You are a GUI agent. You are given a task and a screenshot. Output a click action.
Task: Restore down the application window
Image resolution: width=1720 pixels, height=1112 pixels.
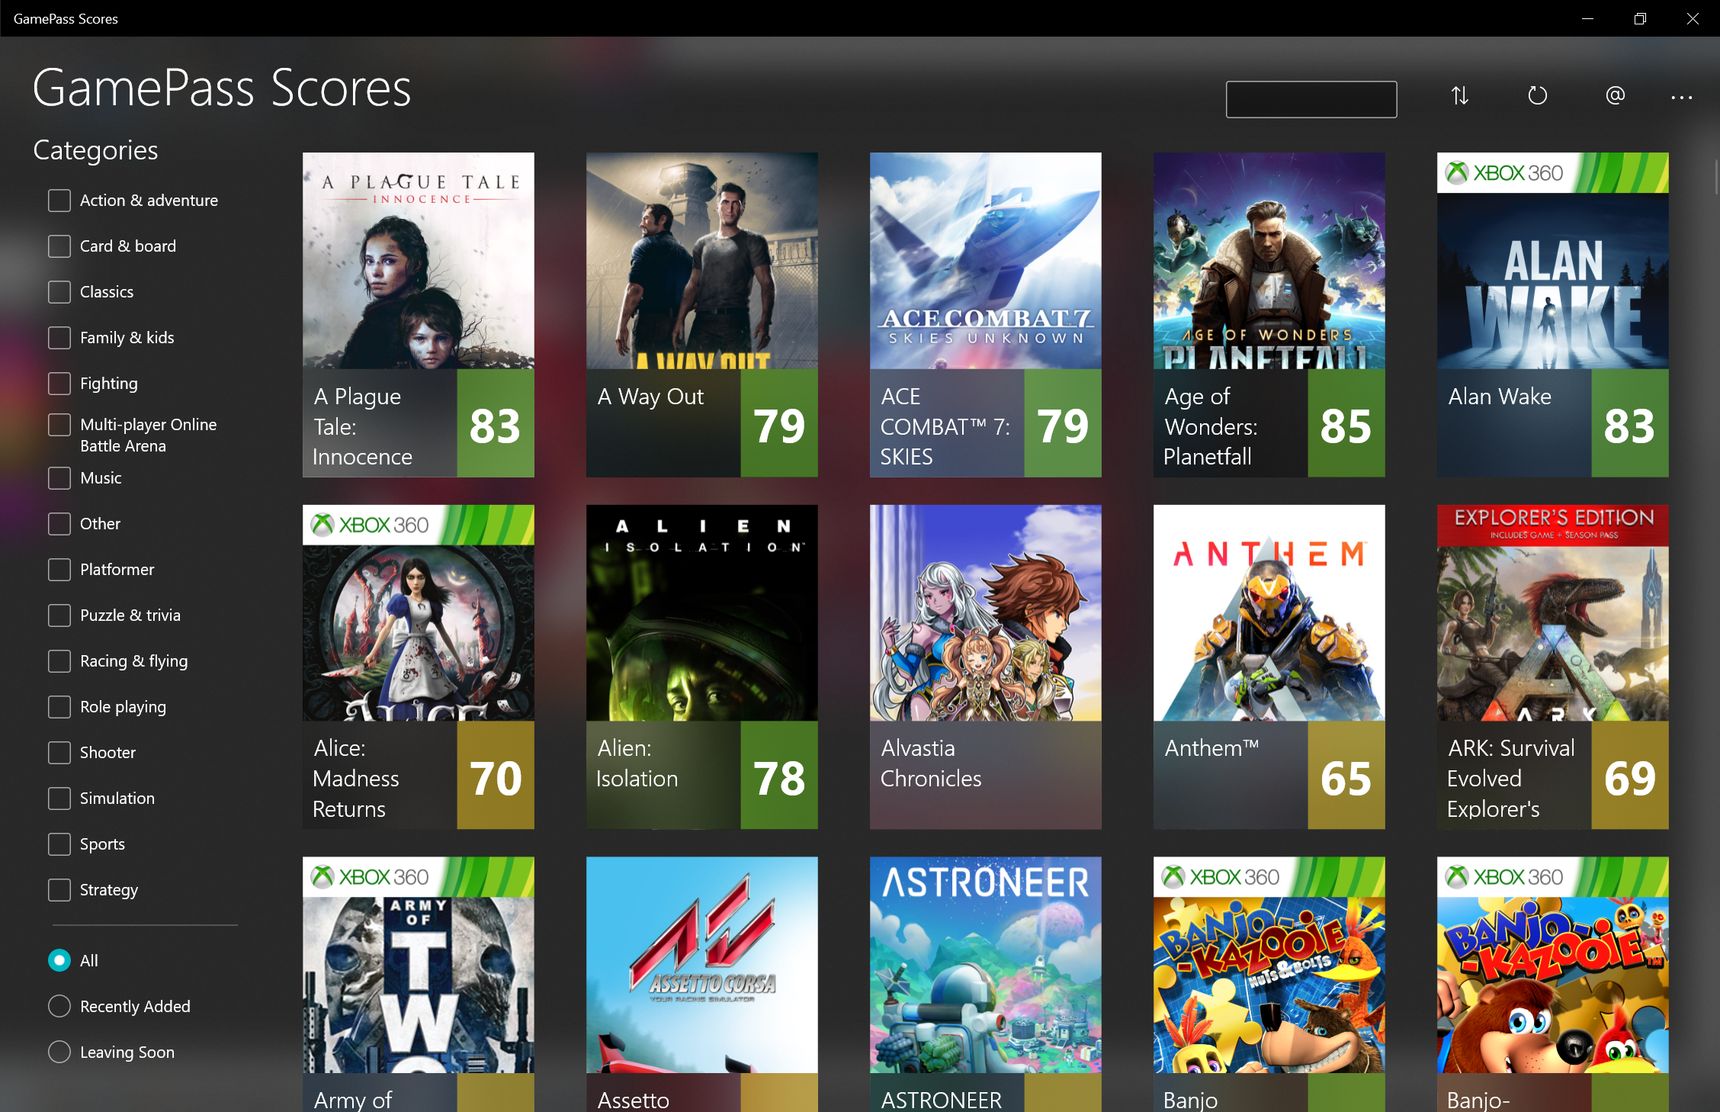click(x=1640, y=18)
